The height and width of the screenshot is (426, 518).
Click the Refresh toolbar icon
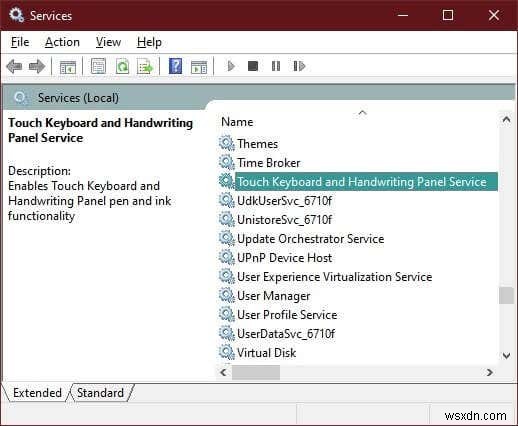(122, 66)
